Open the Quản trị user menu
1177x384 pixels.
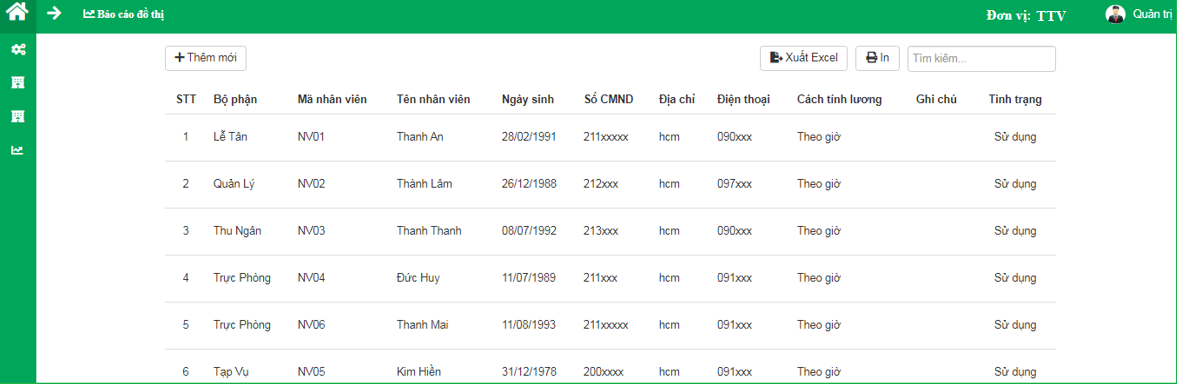point(1151,14)
